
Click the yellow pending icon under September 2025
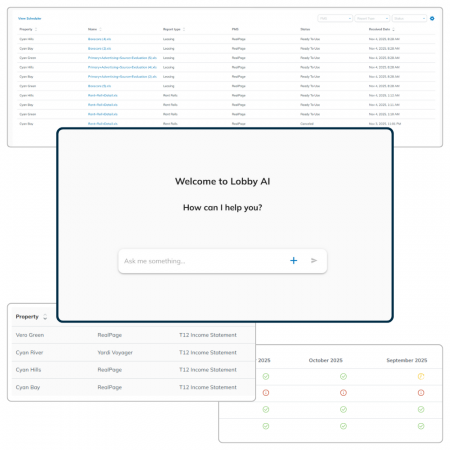[x=421, y=376]
